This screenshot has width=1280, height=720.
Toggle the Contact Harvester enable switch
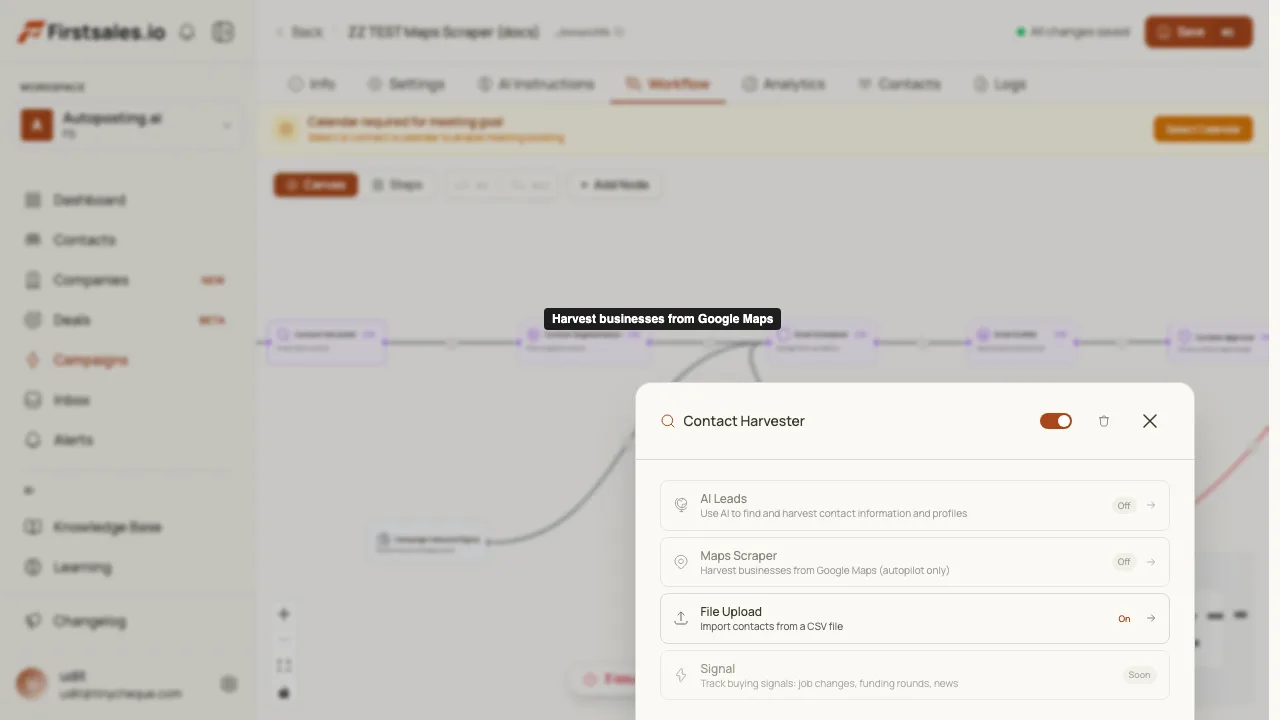(1056, 421)
